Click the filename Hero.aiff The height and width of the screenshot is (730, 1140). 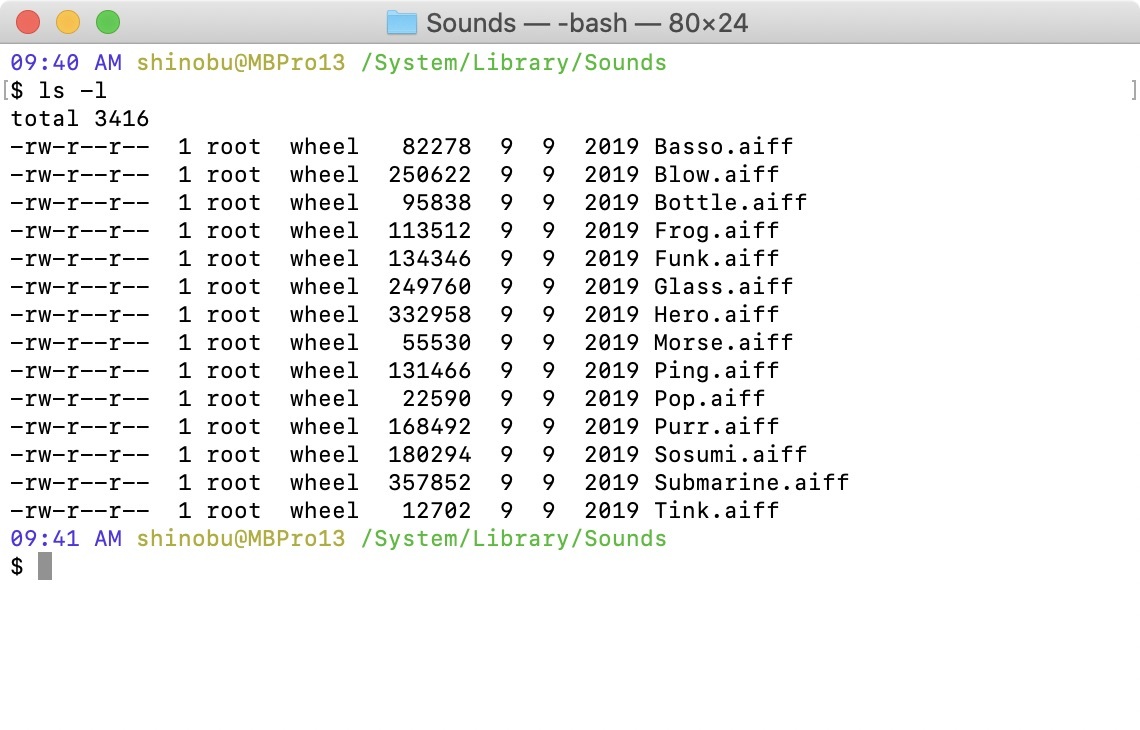click(717, 315)
